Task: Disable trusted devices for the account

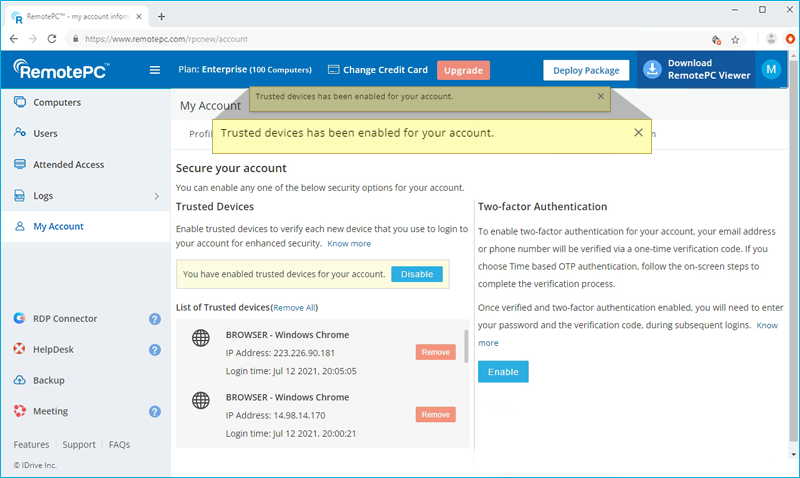Action: point(416,274)
